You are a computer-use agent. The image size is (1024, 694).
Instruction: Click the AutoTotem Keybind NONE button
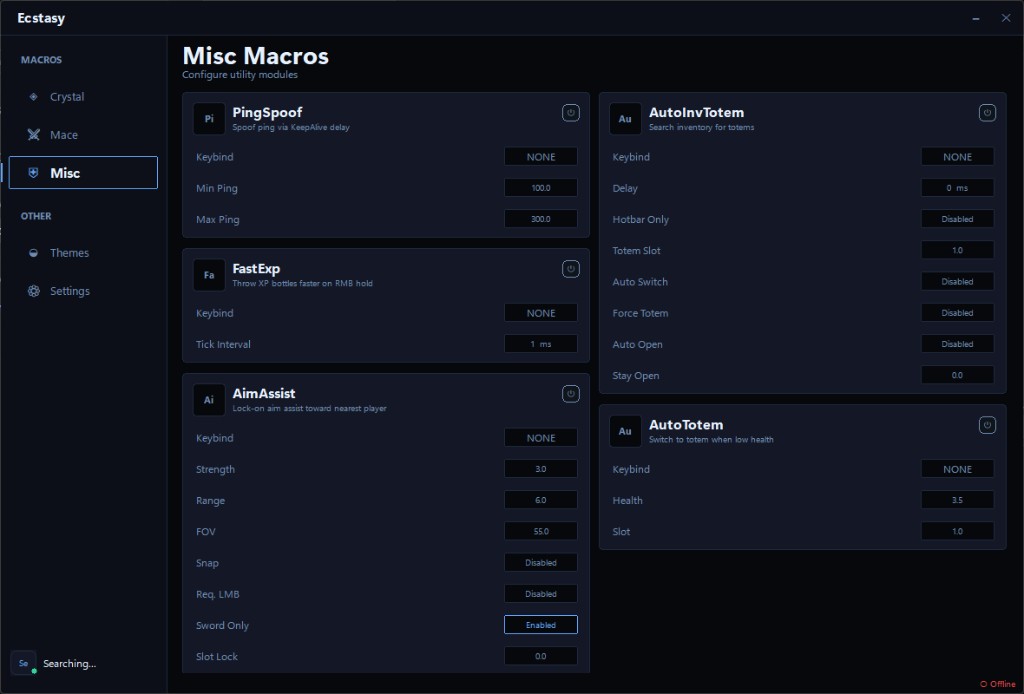click(957, 469)
